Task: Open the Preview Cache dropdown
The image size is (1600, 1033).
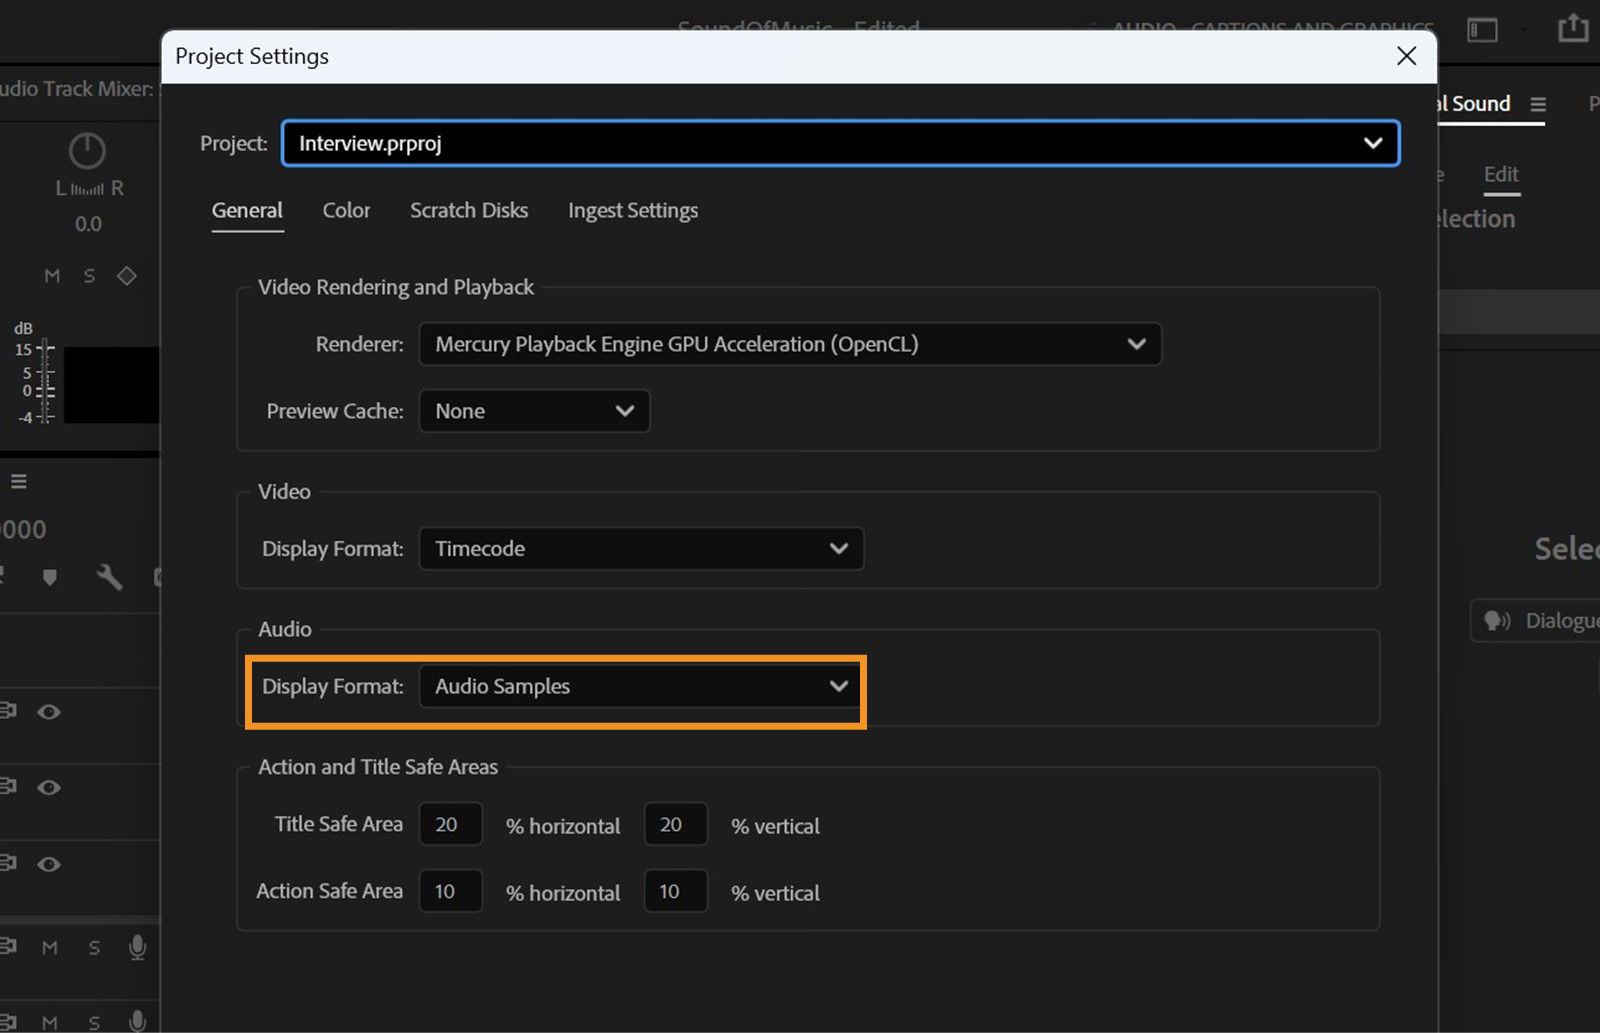Action: 533,411
